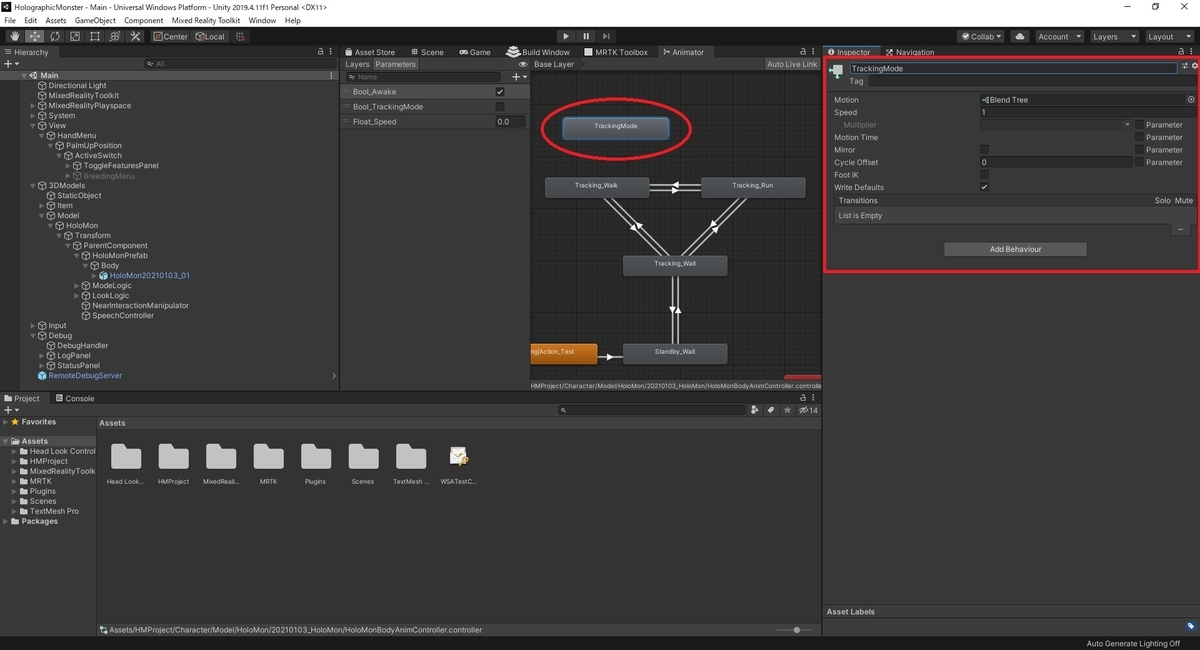
Task: Edit Float_Speed value field
Action: (x=510, y=122)
